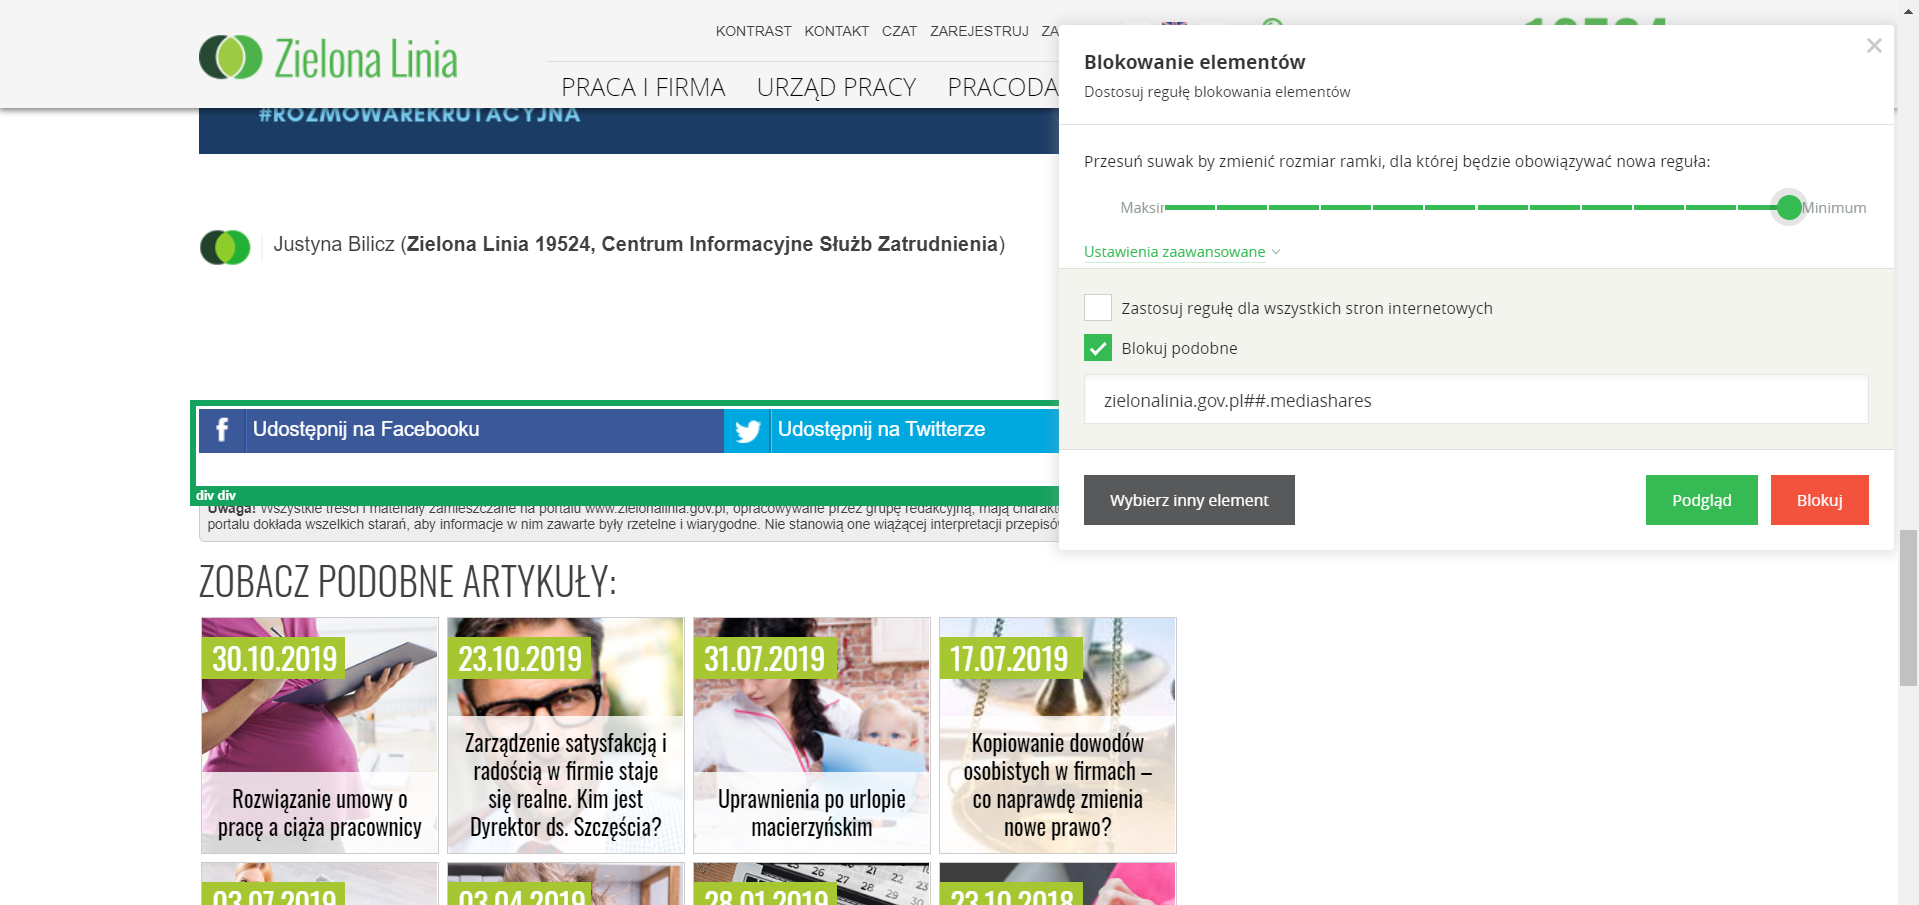Toggle high contrast via KONTRAST

(753, 31)
